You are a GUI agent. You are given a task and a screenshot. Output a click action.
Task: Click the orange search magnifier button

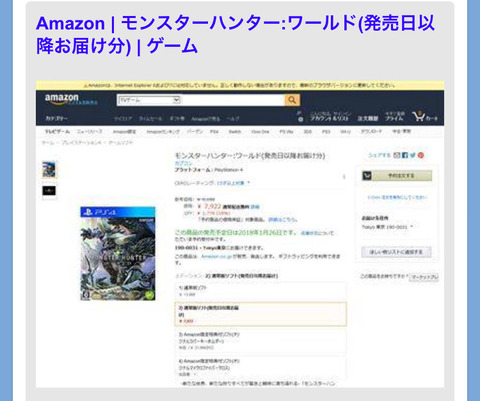(292, 100)
